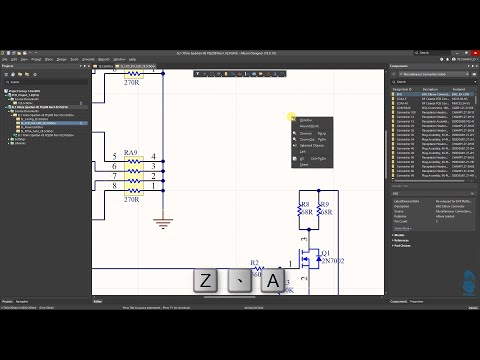The height and width of the screenshot is (360, 480).
Task: Open the notifications bell at top right
Action: click(x=447, y=59)
